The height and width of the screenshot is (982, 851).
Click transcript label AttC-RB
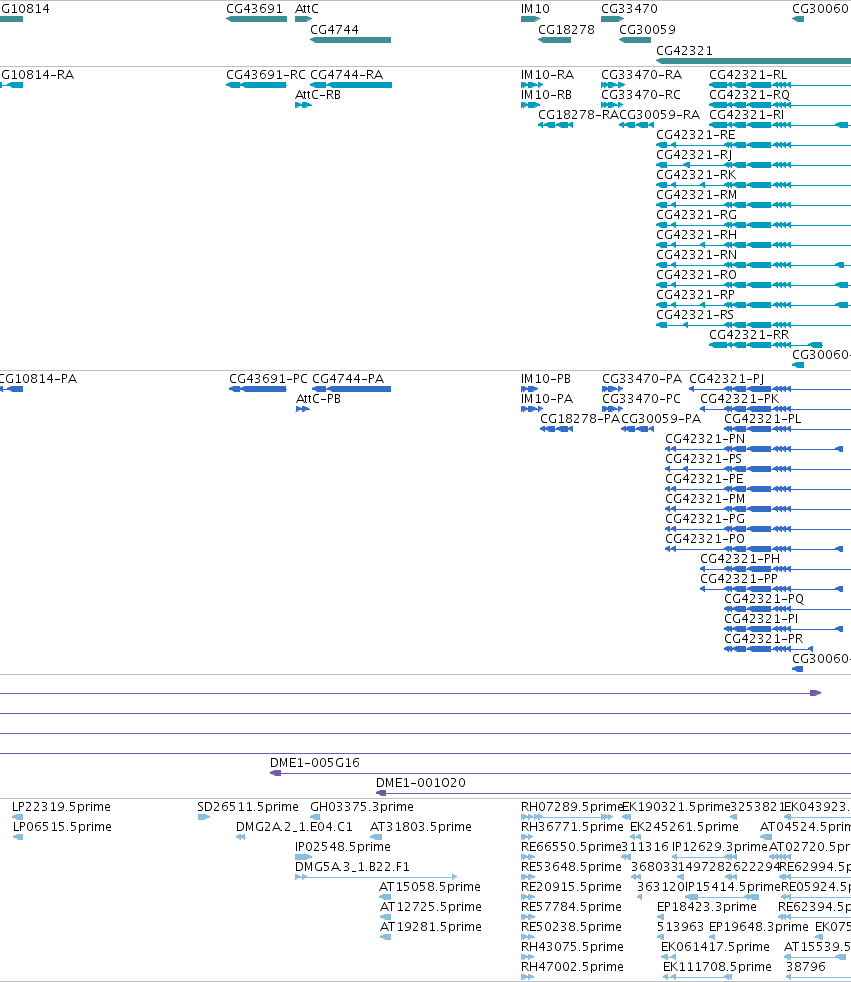317,95
